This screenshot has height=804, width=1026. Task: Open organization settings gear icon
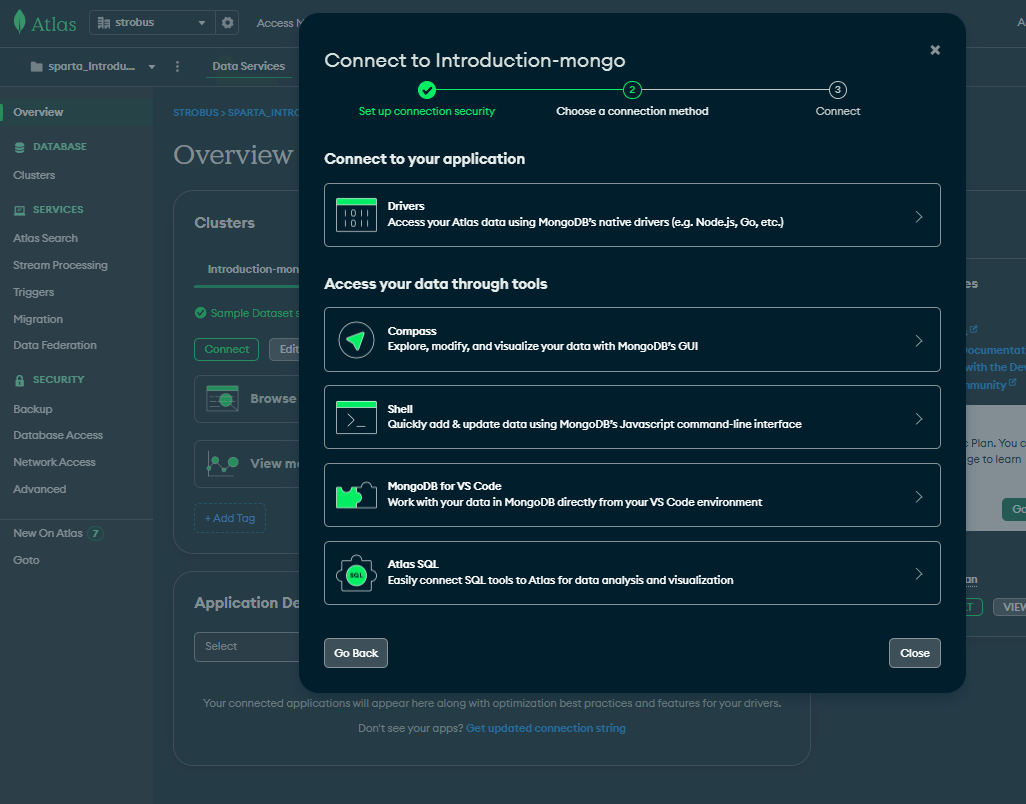227,22
